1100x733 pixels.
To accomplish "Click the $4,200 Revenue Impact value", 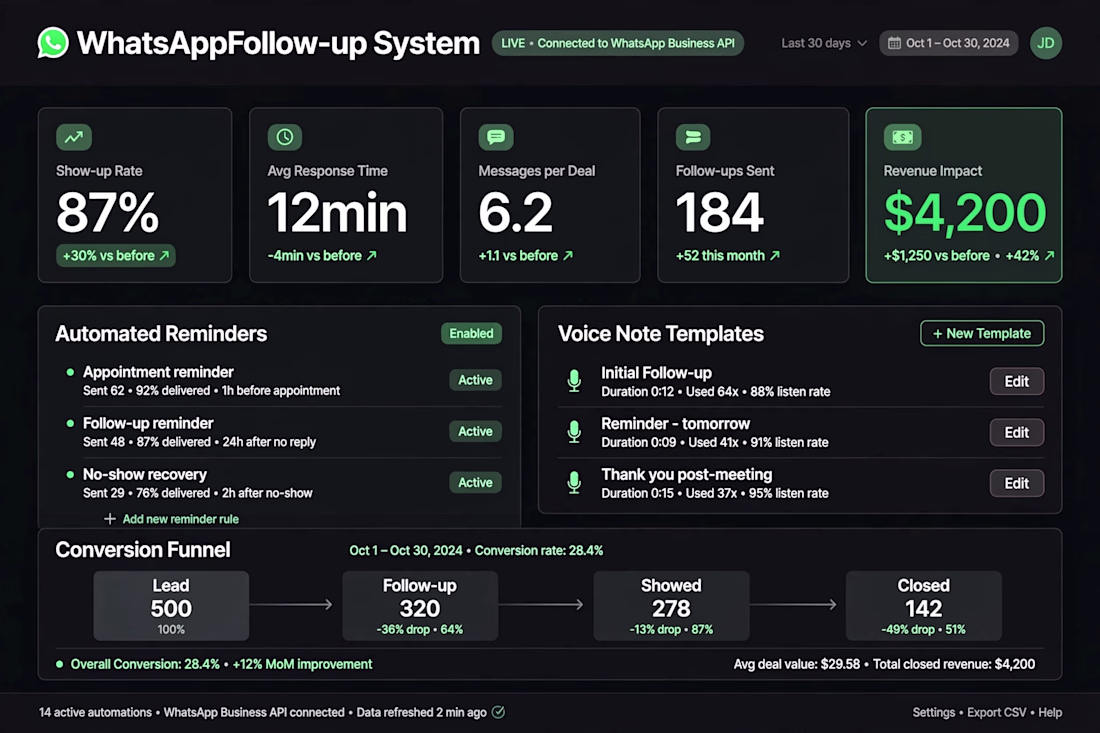I will click(x=965, y=213).
